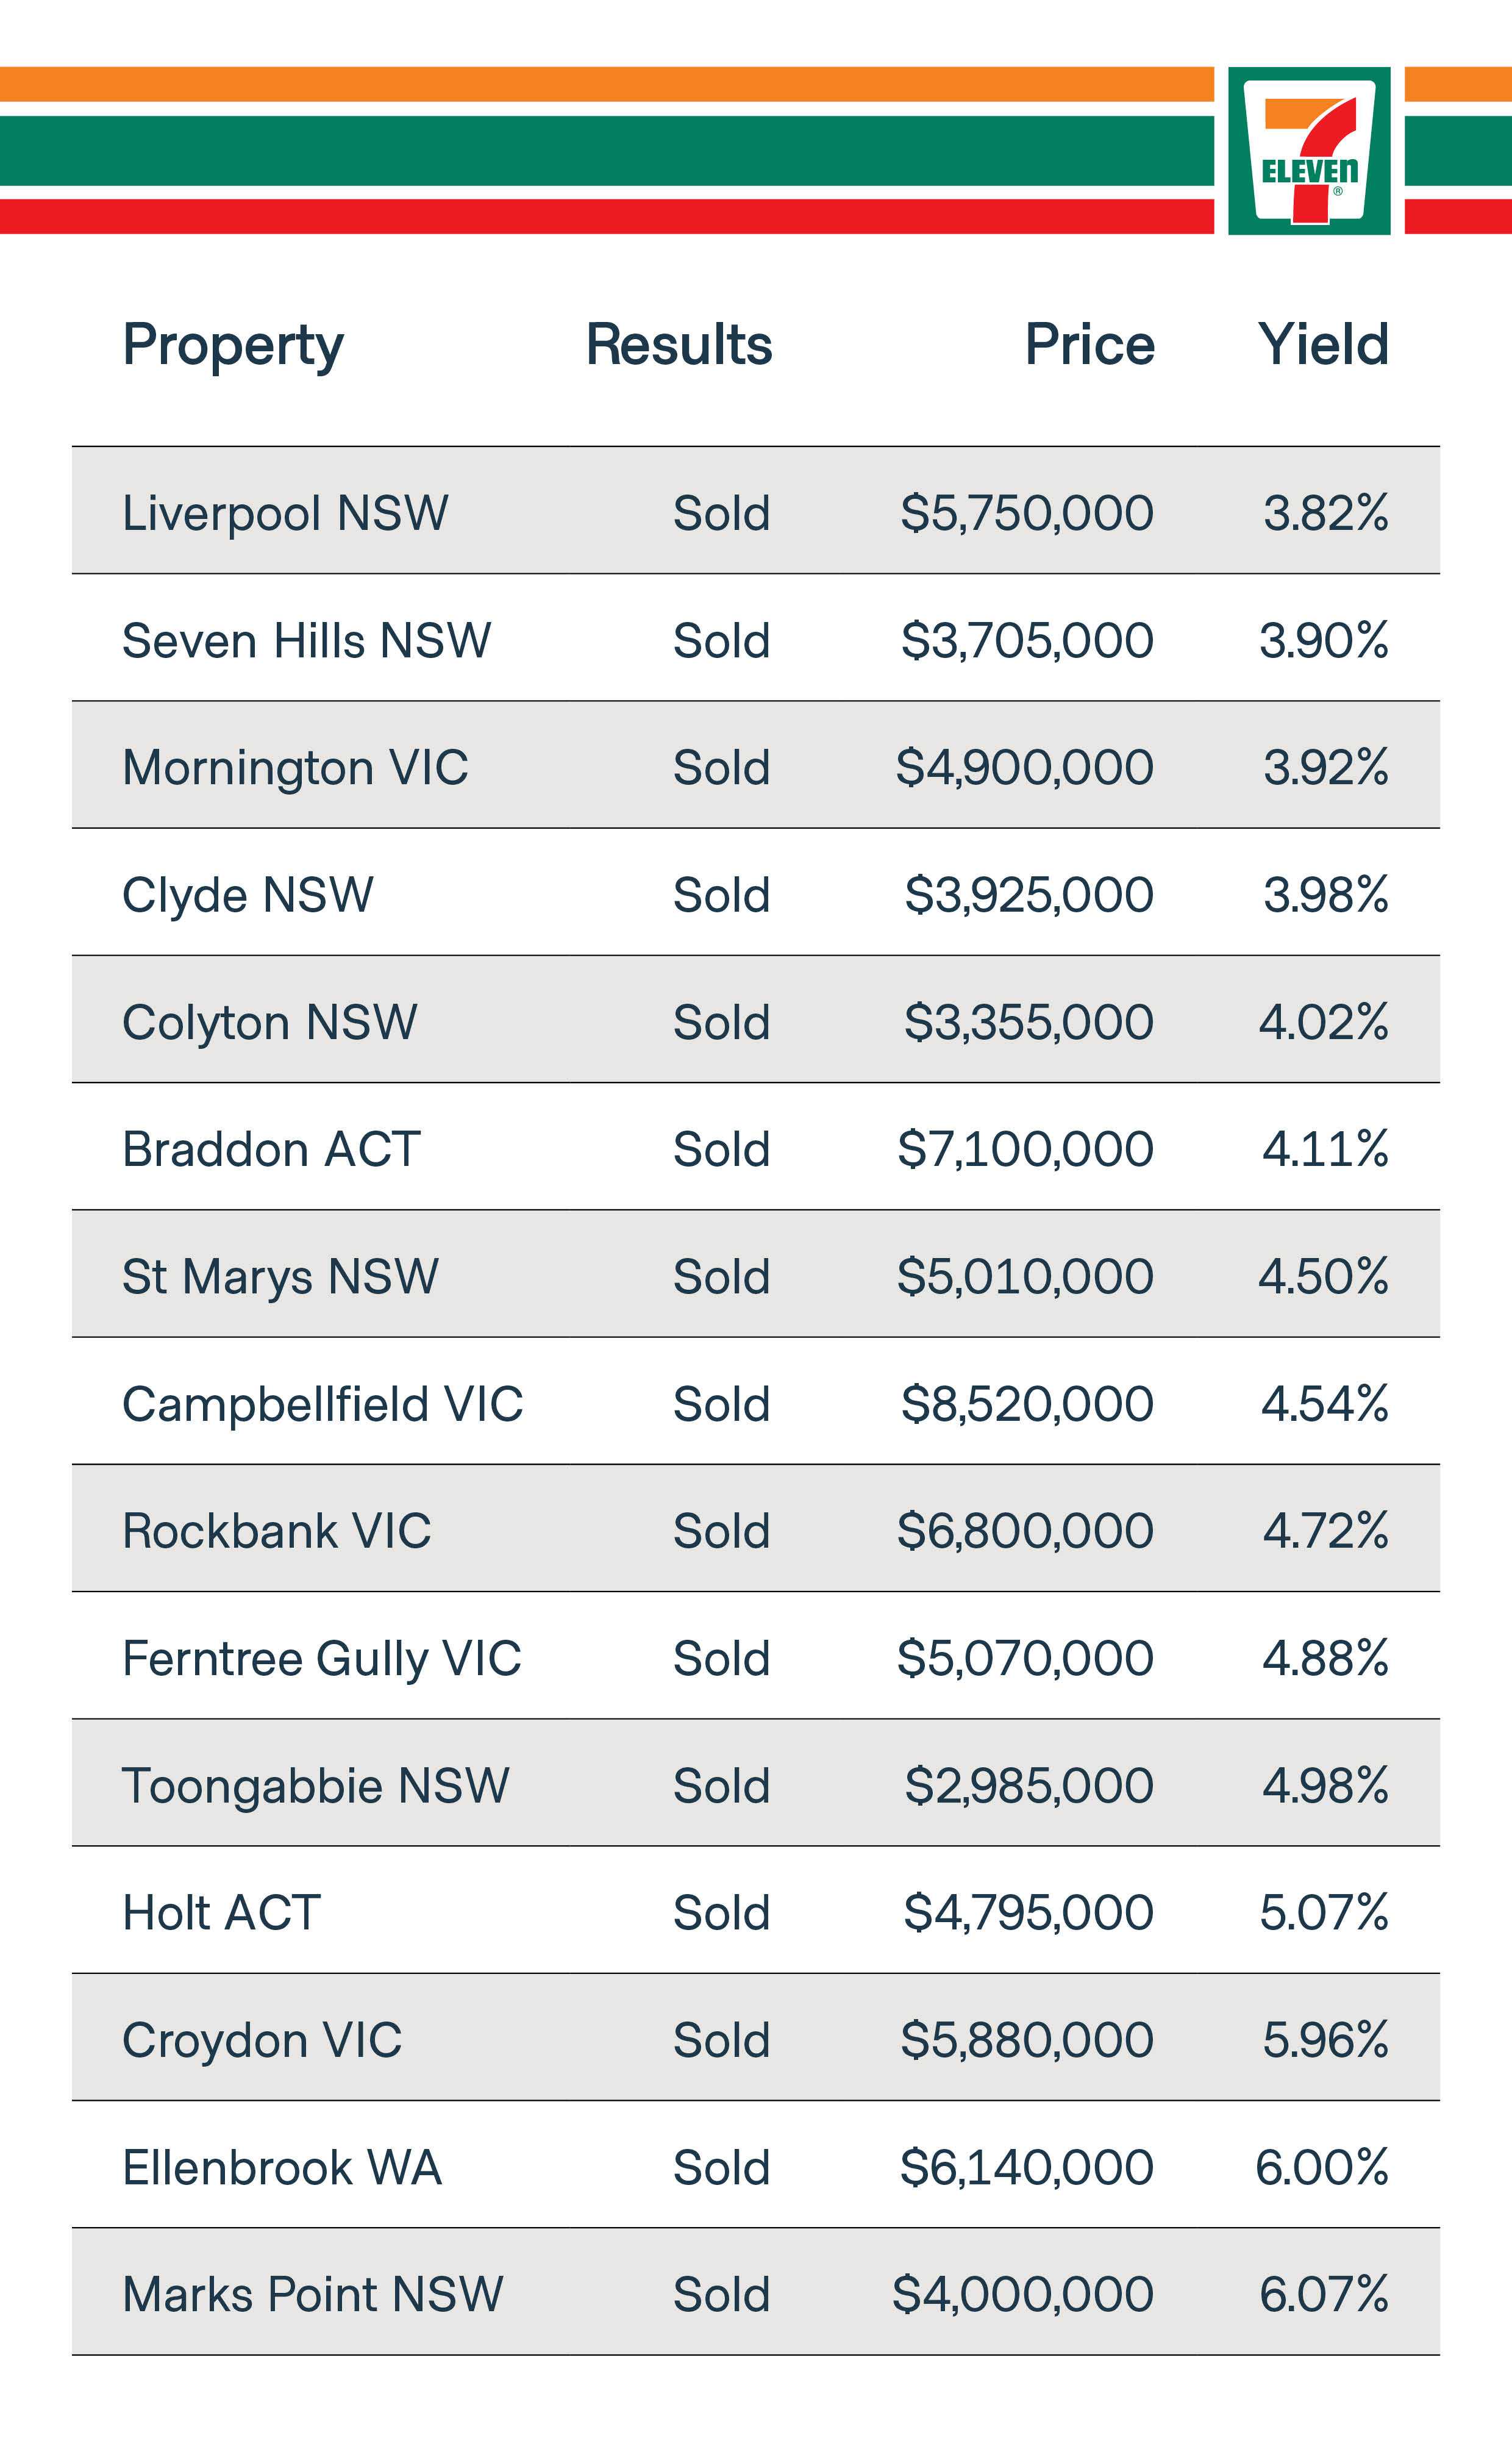Click the Ferntree Gully VIC yield 4.88%
Screen dimensions: 1512x2449
[x=1325, y=1658]
